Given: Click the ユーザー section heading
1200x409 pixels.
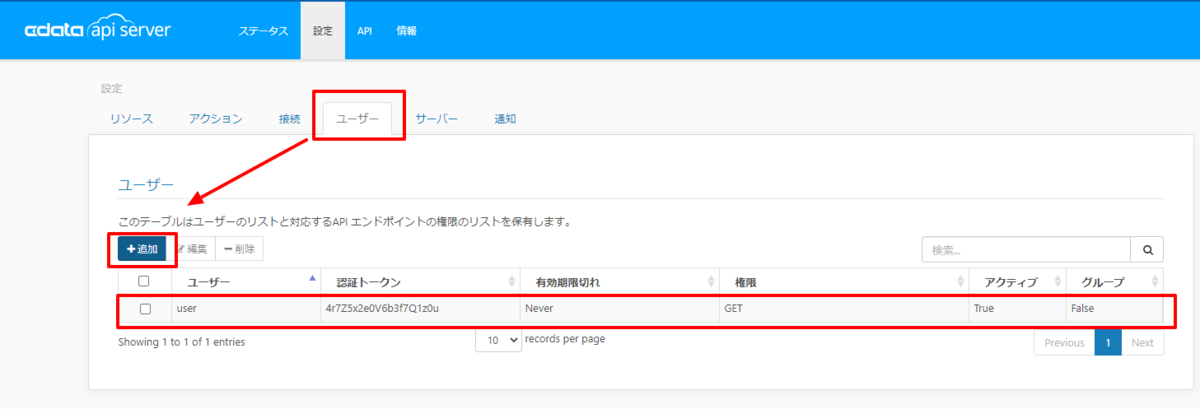Looking at the screenshot, I should (x=146, y=185).
